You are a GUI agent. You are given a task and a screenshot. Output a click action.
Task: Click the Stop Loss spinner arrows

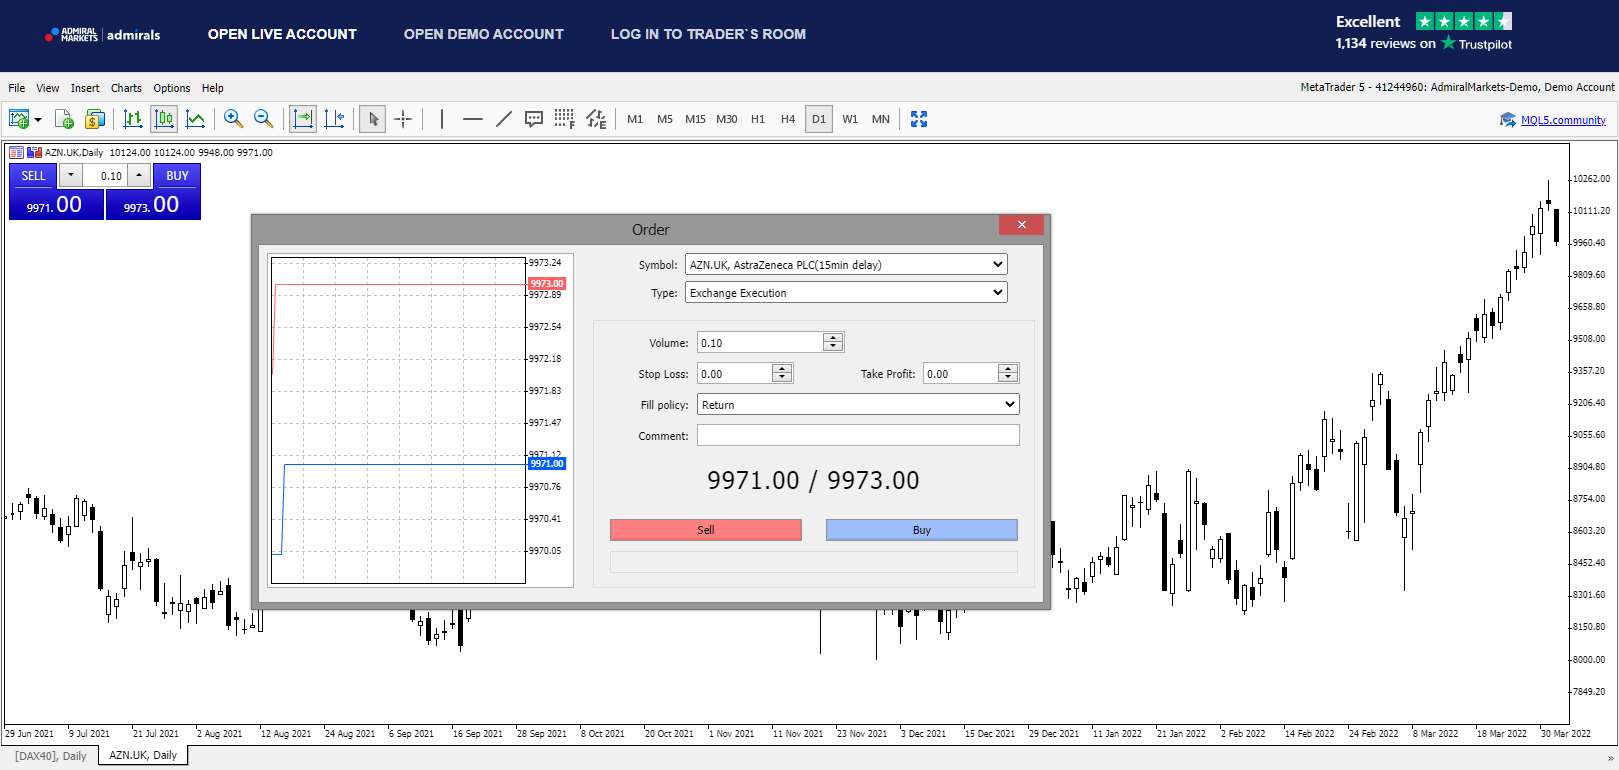[x=782, y=373]
